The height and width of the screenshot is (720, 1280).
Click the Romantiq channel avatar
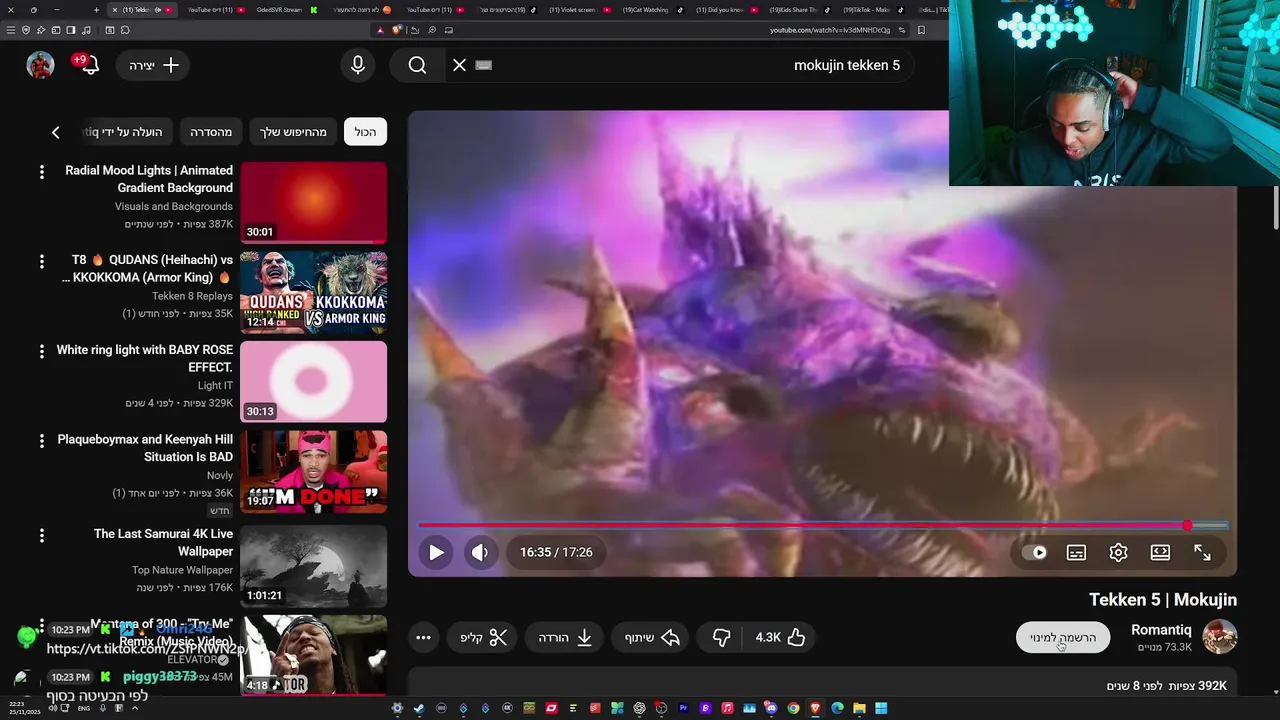(x=1219, y=637)
